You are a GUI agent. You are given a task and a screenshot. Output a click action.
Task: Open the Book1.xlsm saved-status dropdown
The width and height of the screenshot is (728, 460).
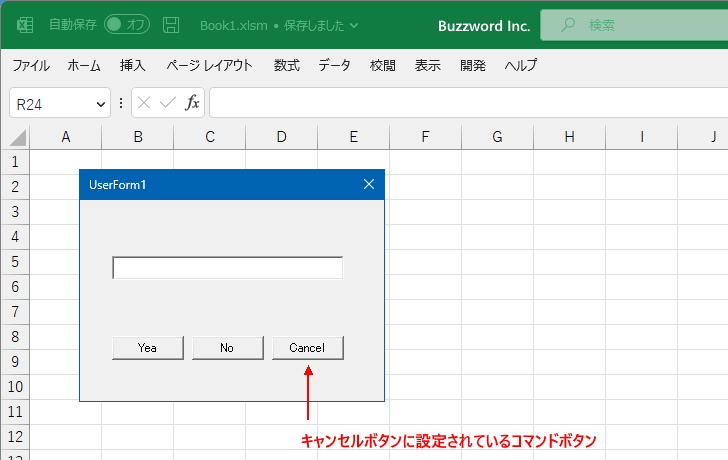click(x=354, y=26)
